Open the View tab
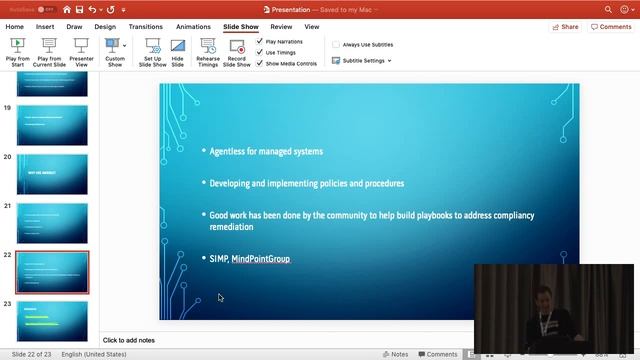 (x=312, y=27)
